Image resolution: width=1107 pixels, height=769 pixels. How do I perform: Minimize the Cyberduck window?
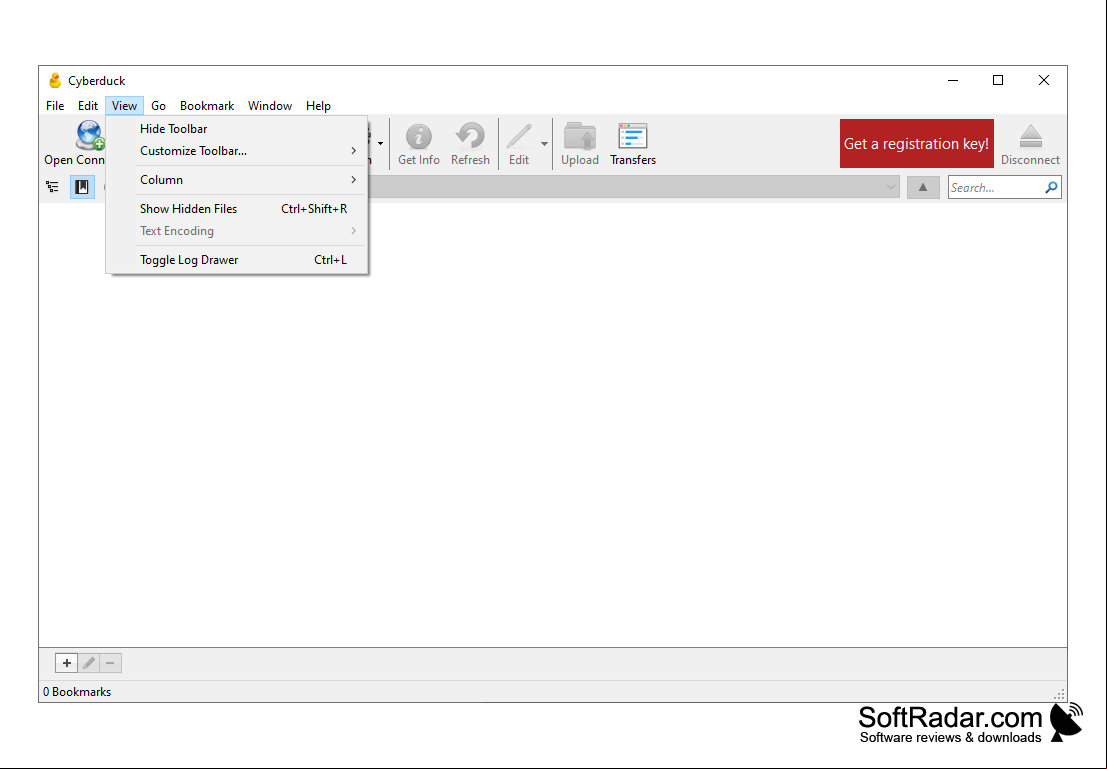(953, 81)
